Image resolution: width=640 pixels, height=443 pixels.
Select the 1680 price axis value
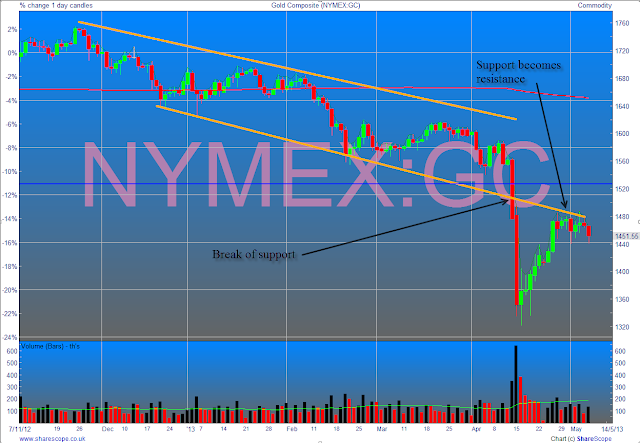point(622,79)
